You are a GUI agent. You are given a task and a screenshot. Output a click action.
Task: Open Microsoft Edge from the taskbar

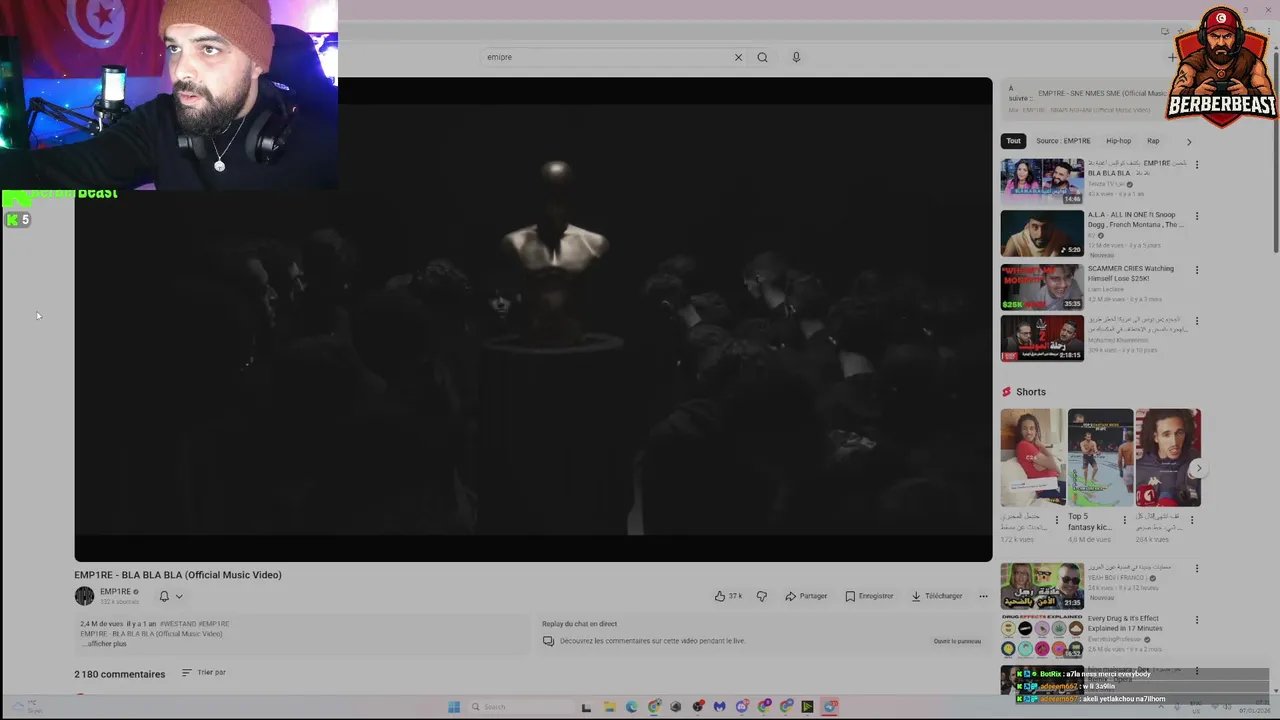(632, 707)
